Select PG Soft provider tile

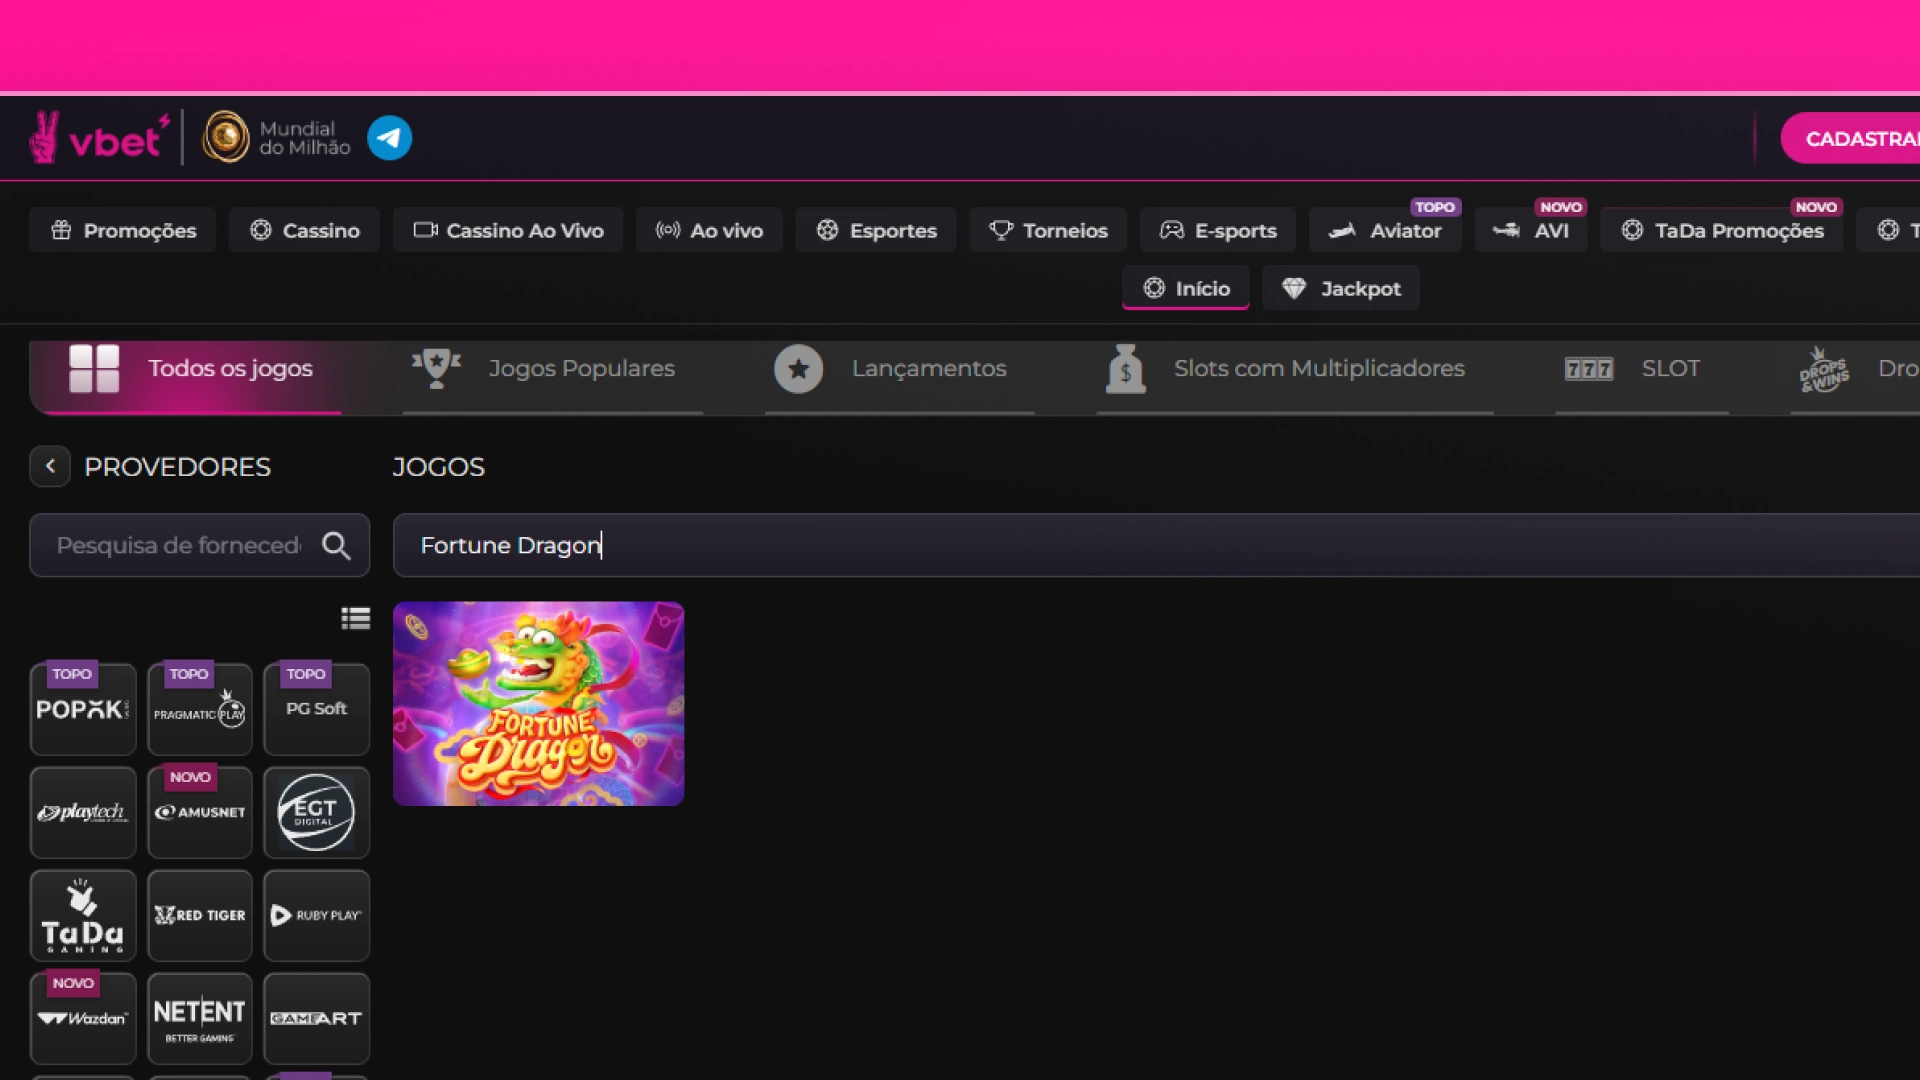[x=316, y=709]
